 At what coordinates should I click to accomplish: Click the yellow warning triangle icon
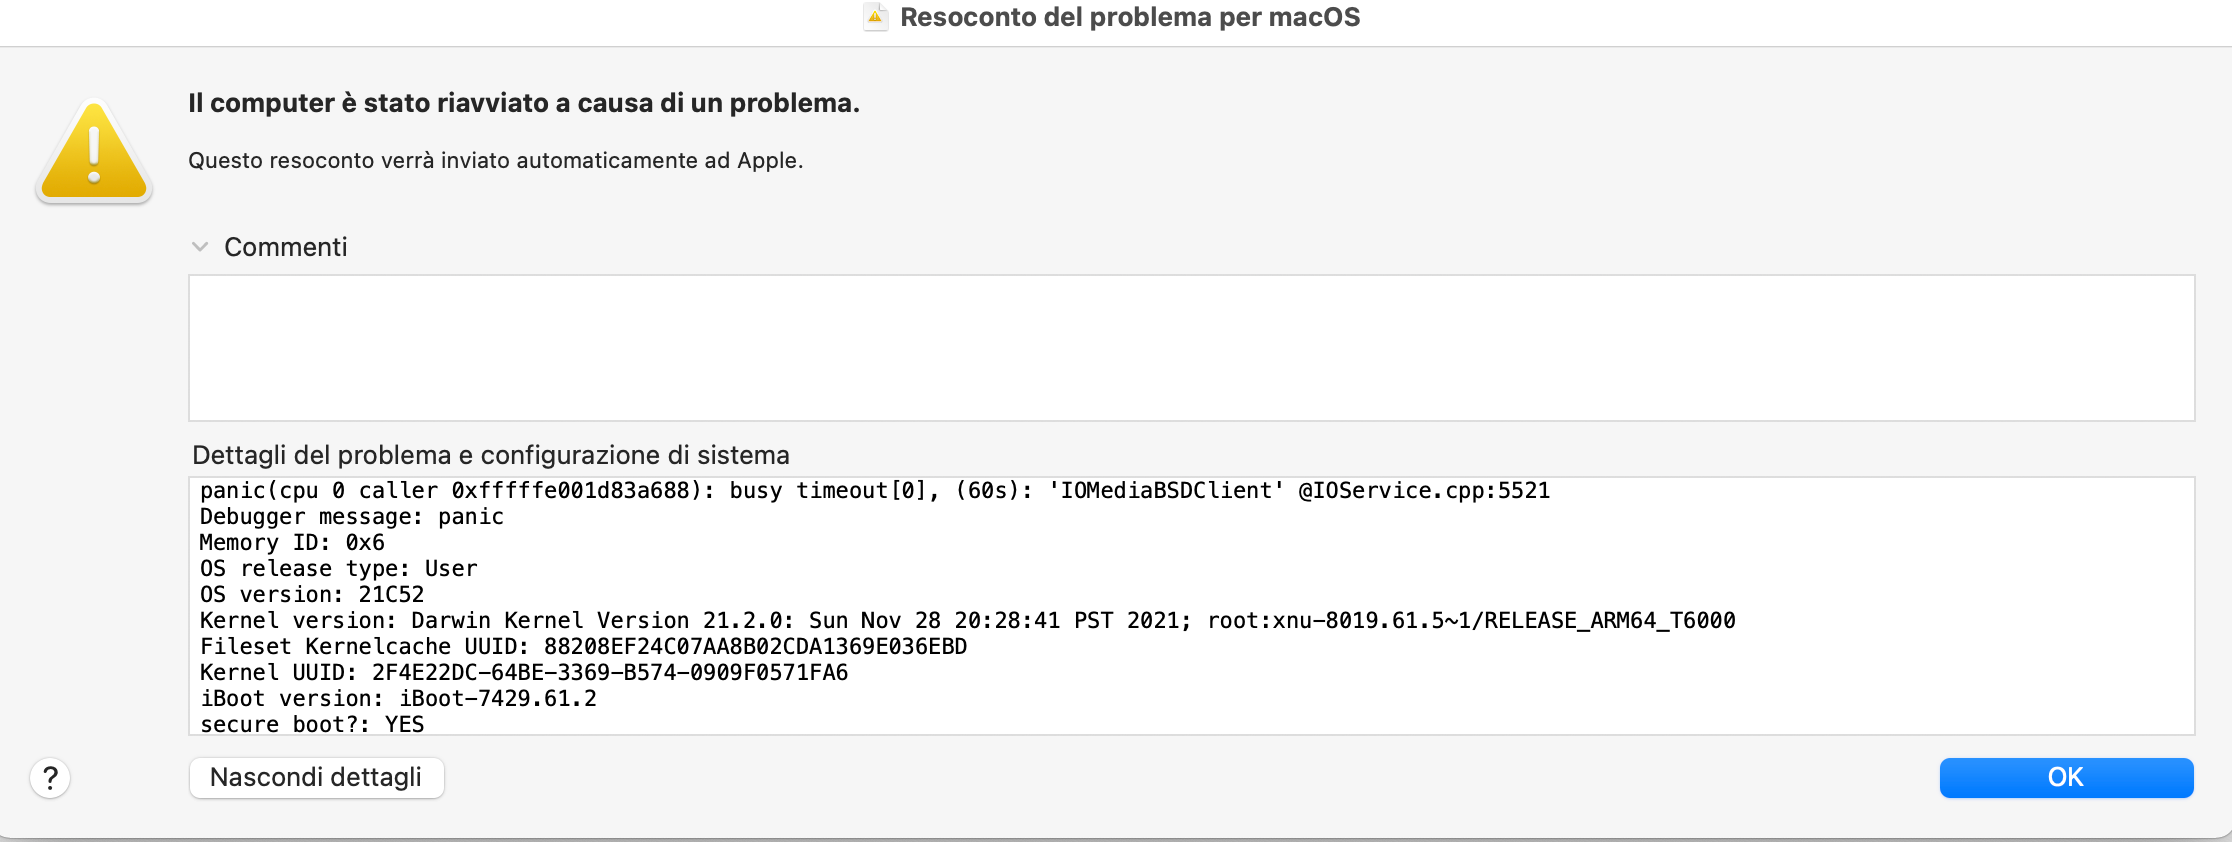pos(94,151)
